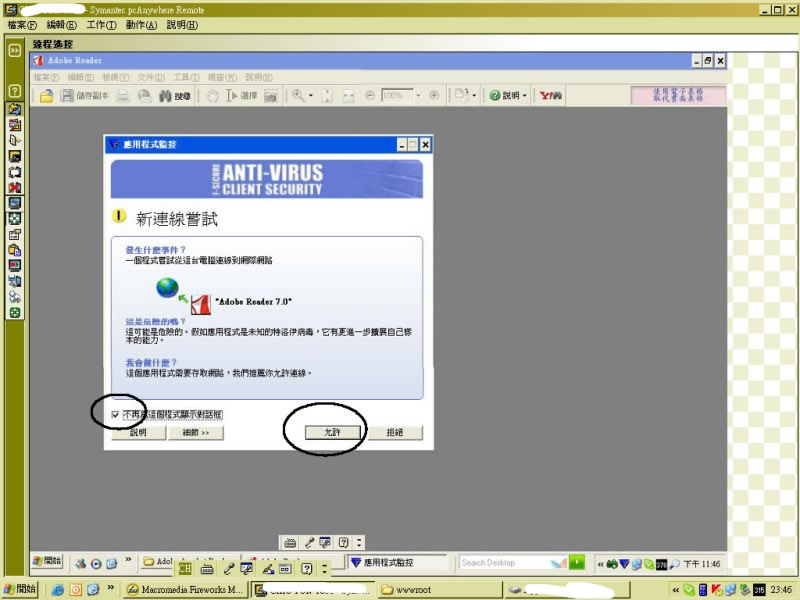Click the Yahoo Y! toolbar icon
Screen dimensions: 800x600
551,95
